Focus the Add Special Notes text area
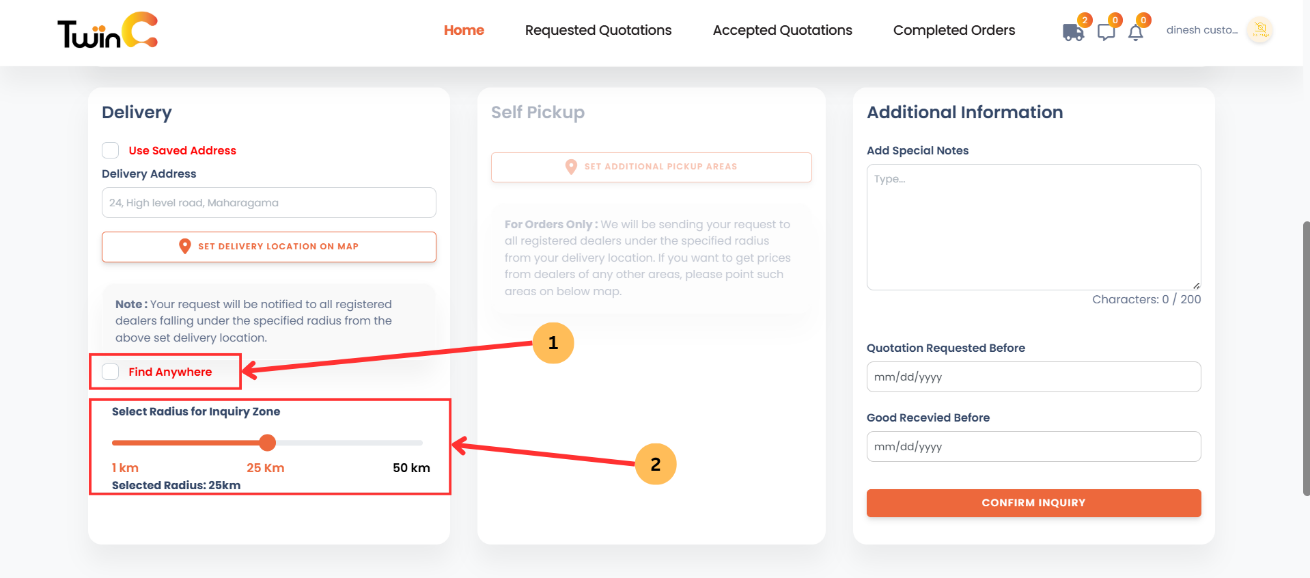1310x578 pixels. [x=1033, y=227]
